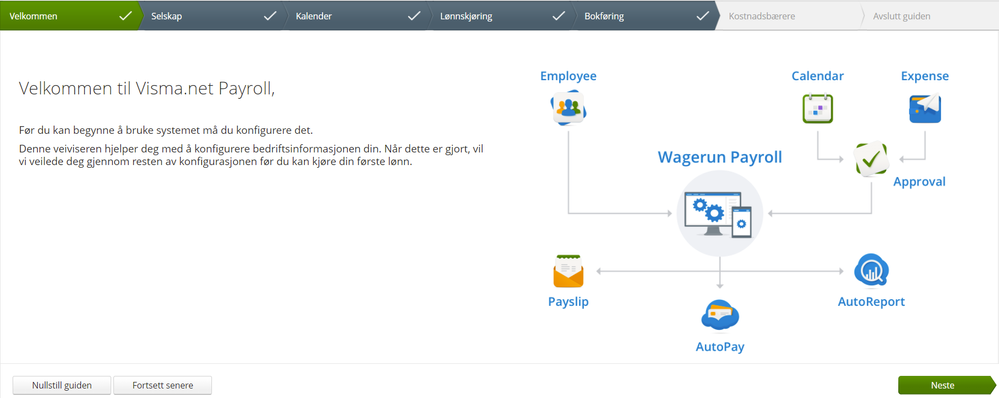The height and width of the screenshot is (398, 999).
Task: Click the Calendar icon in diagram
Action: click(x=817, y=108)
